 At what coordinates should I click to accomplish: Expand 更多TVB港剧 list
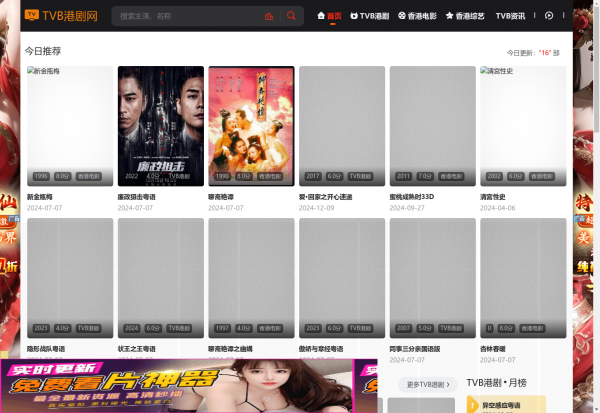[x=429, y=384]
